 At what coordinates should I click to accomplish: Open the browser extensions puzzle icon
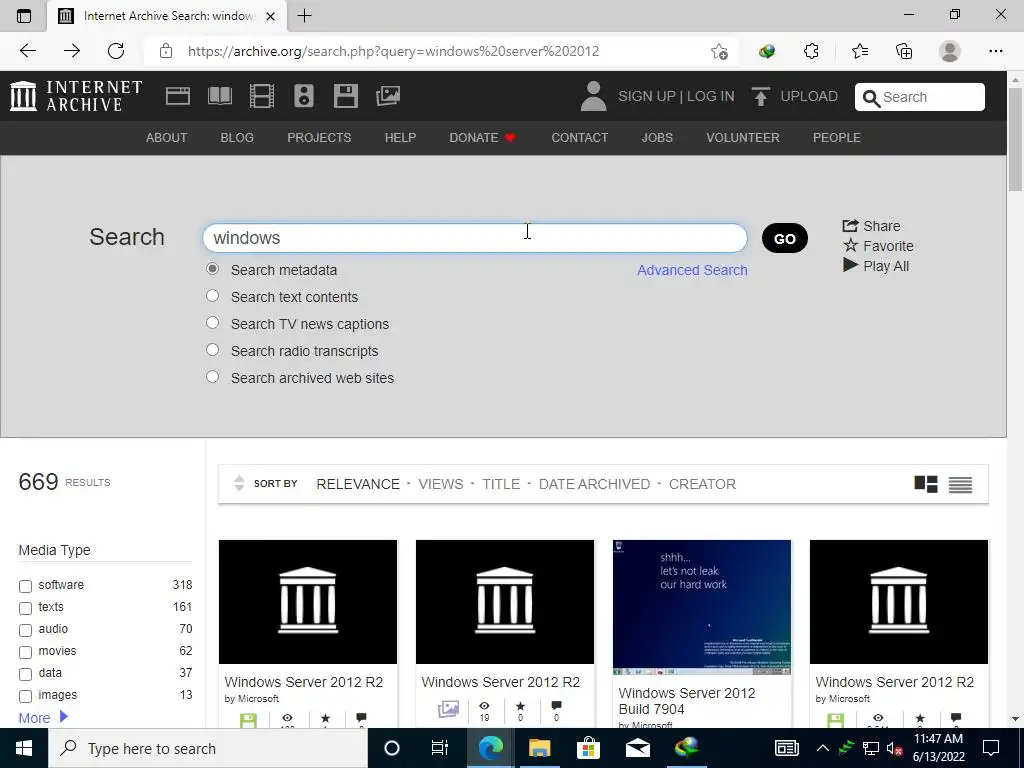(811, 51)
